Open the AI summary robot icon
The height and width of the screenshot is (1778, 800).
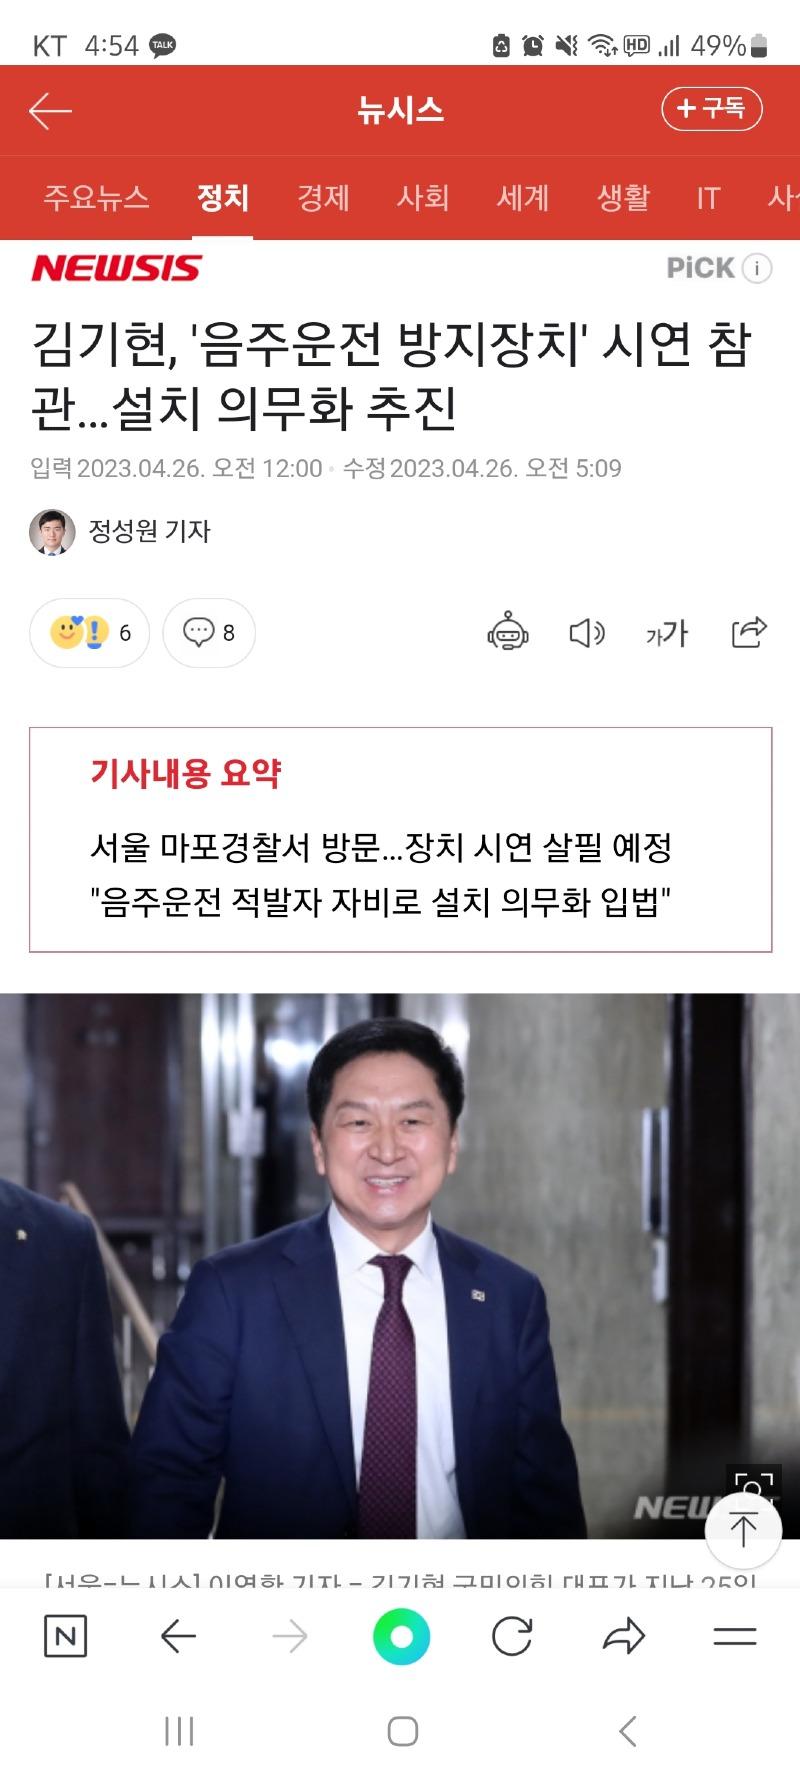[x=508, y=632]
